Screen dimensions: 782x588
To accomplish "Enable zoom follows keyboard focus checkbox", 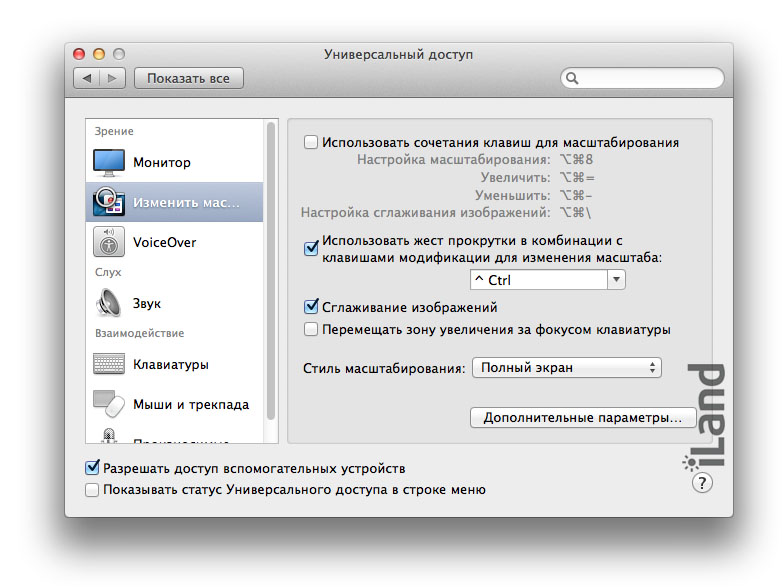I will 311,329.
